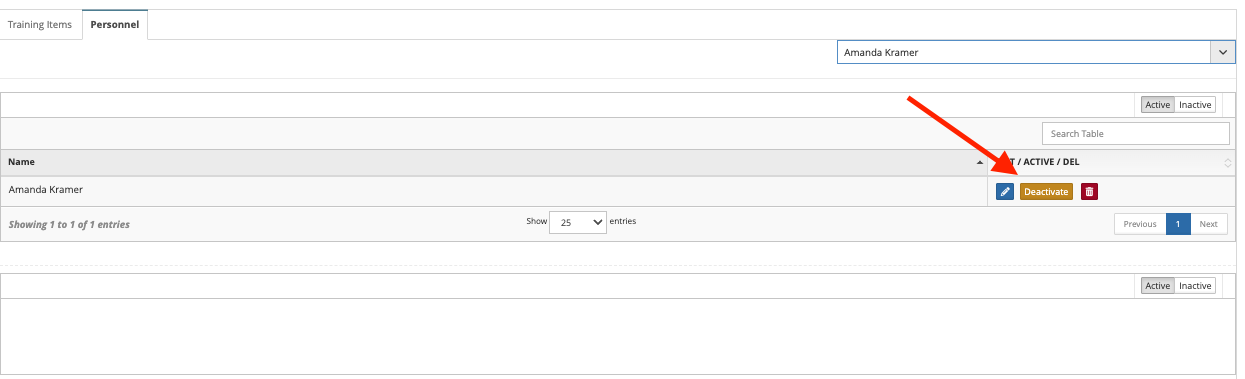Switch lower panel to Inactive filter
This screenshot has height=379, width=1245.
click(x=1195, y=286)
